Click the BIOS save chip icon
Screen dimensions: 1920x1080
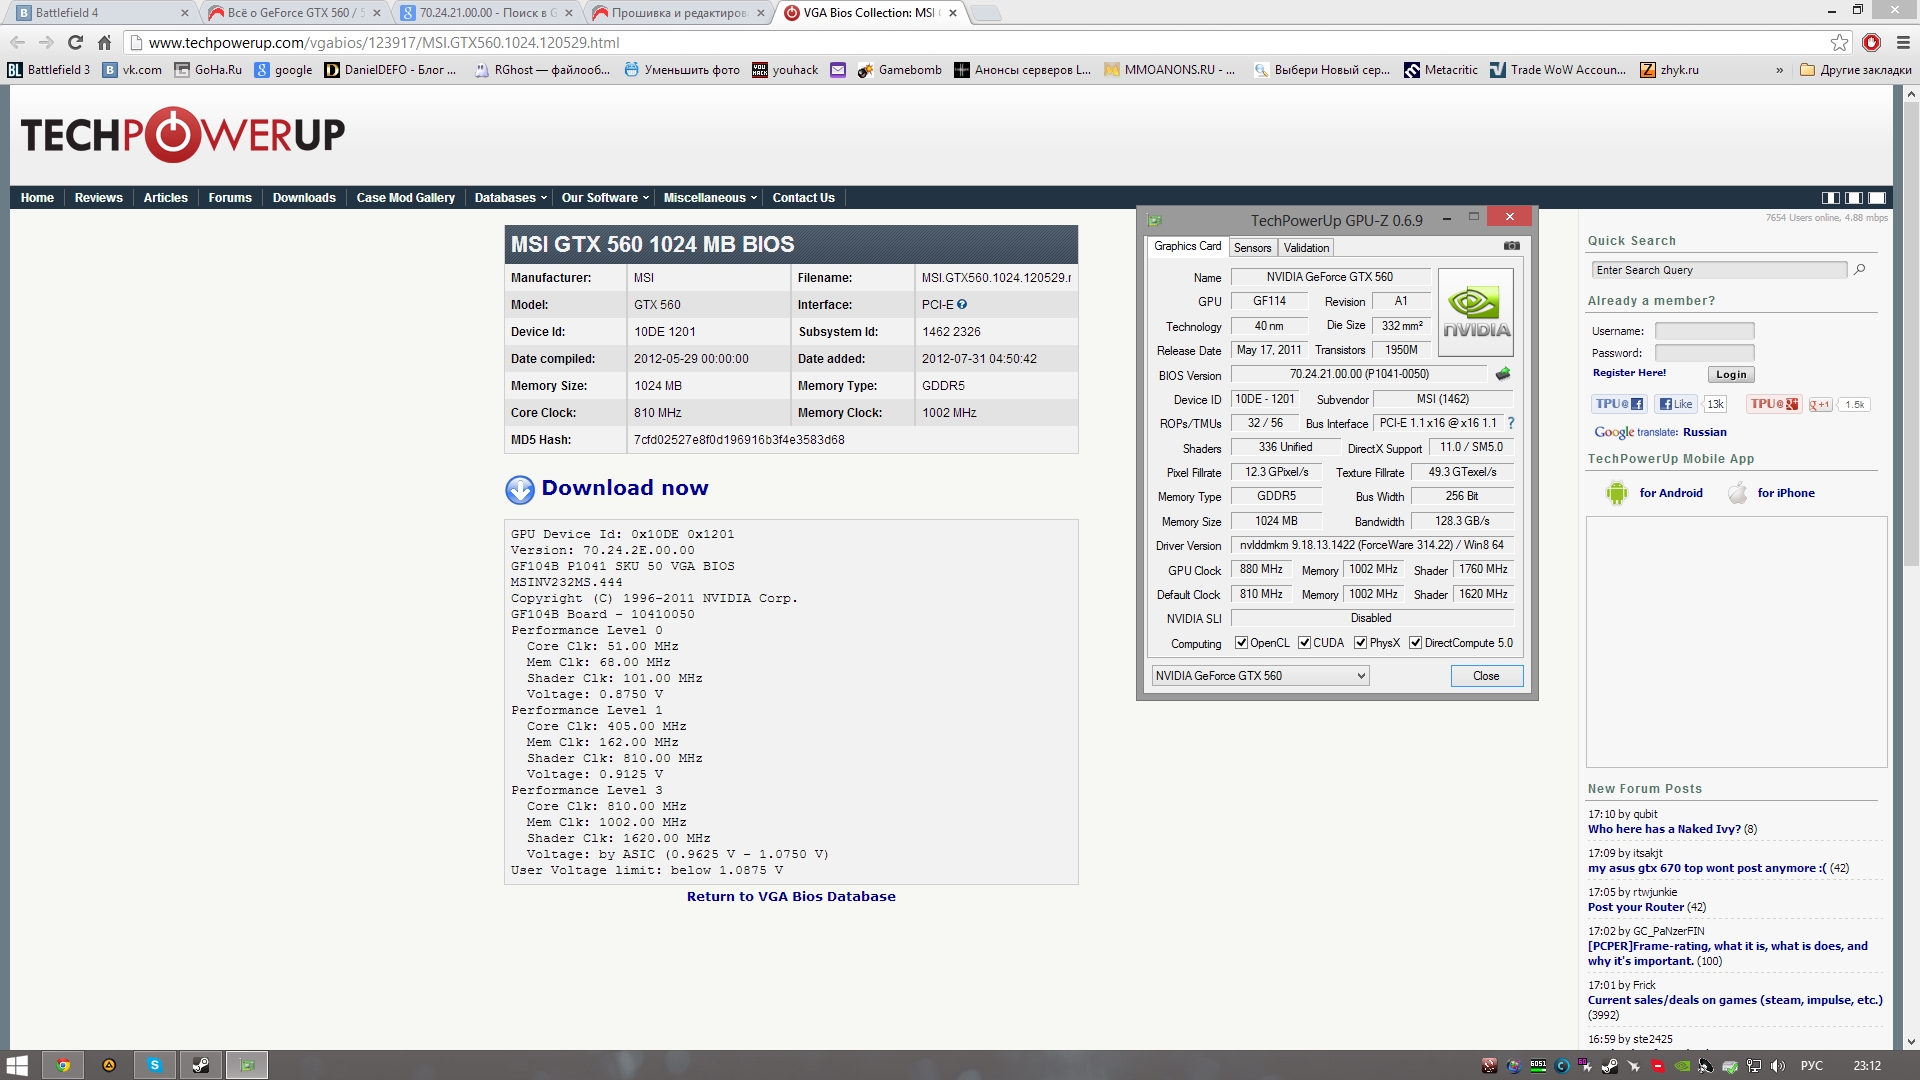pos(1502,374)
